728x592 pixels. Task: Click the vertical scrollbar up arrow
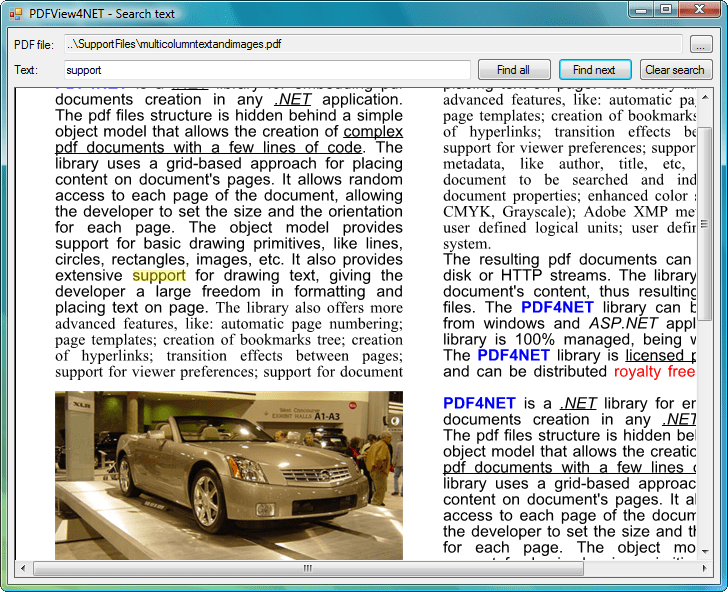point(705,97)
